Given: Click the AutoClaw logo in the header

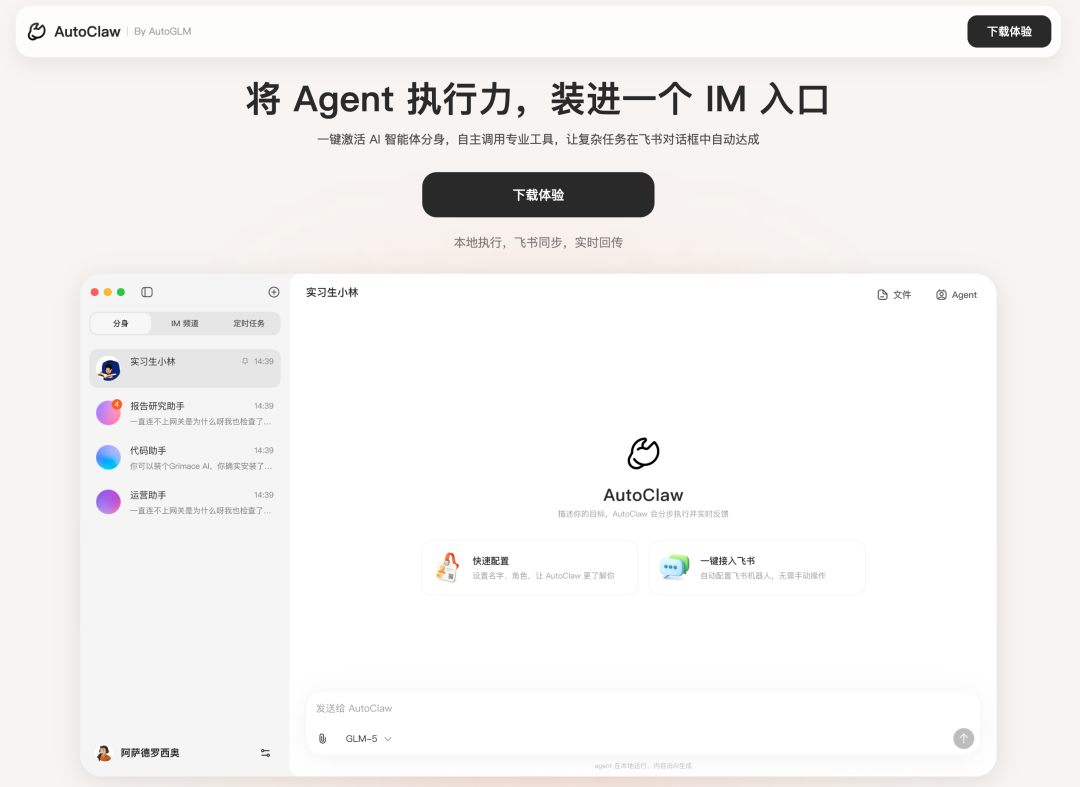Looking at the screenshot, I should (x=73, y=31).
